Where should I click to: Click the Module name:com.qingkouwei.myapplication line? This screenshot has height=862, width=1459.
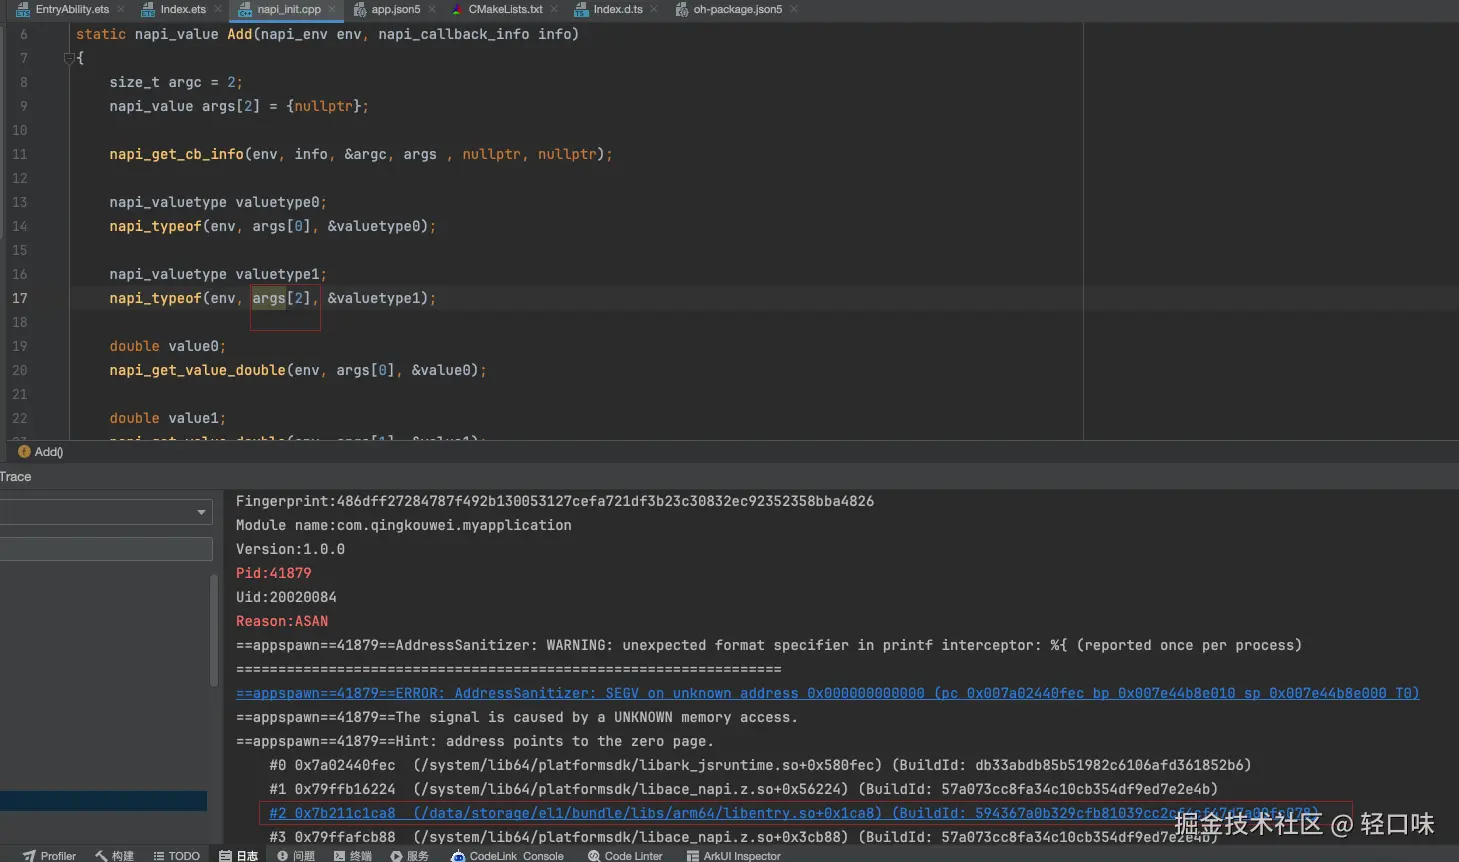point(404,525)
